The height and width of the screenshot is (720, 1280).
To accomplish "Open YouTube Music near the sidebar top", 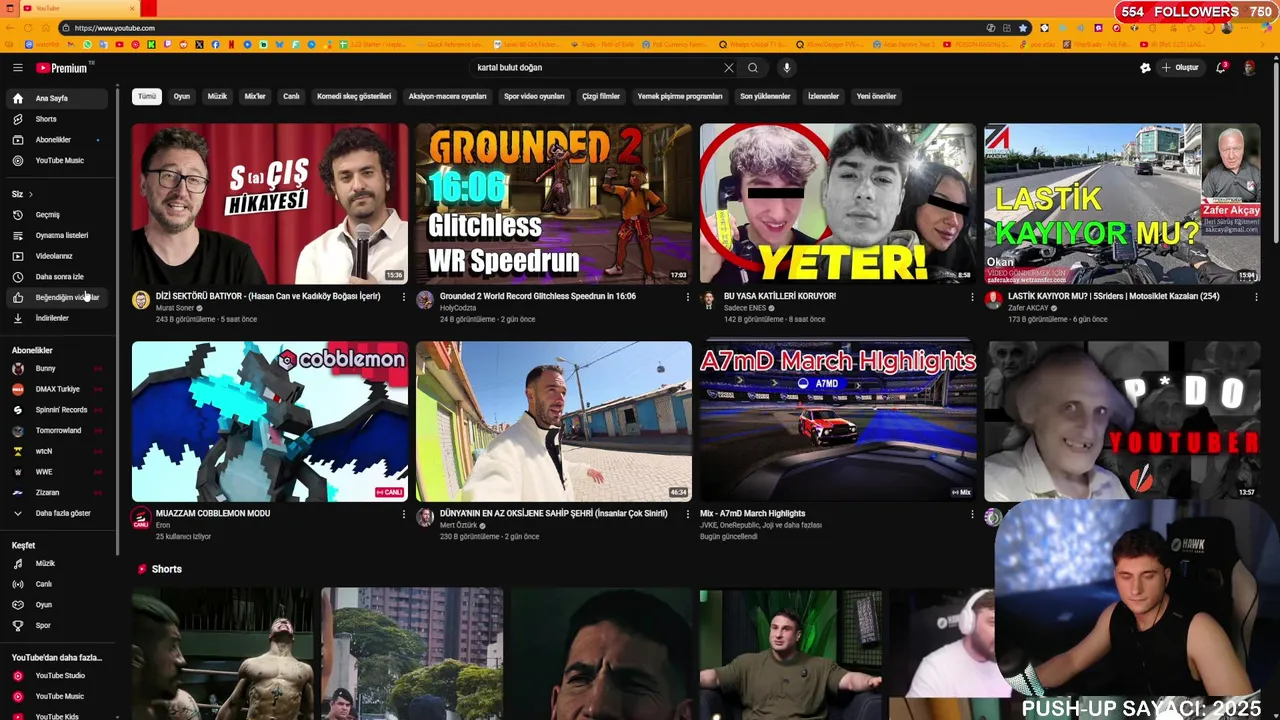I will click(58, 160).
